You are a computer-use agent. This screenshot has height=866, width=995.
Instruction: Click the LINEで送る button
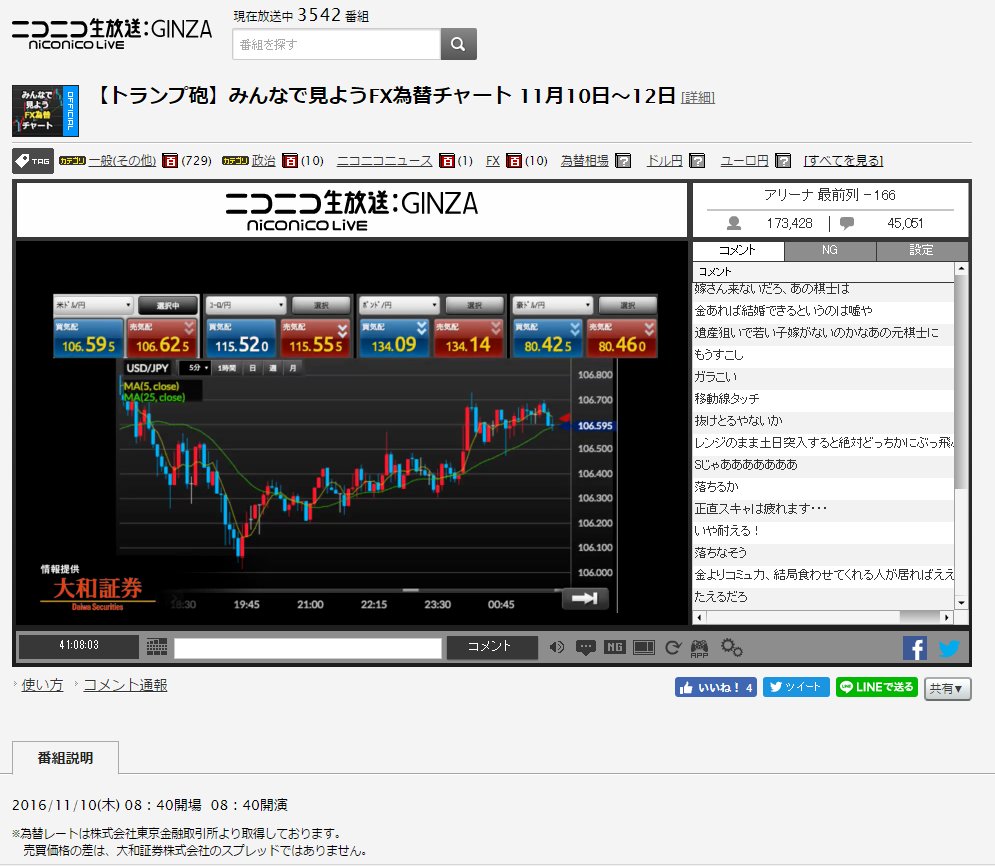pos(876,687)
